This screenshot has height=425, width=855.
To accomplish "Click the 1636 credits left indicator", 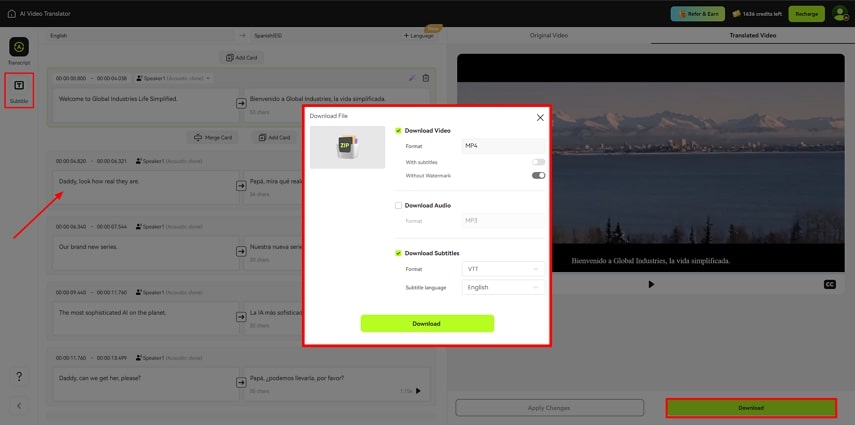I will tap(756, 14).
